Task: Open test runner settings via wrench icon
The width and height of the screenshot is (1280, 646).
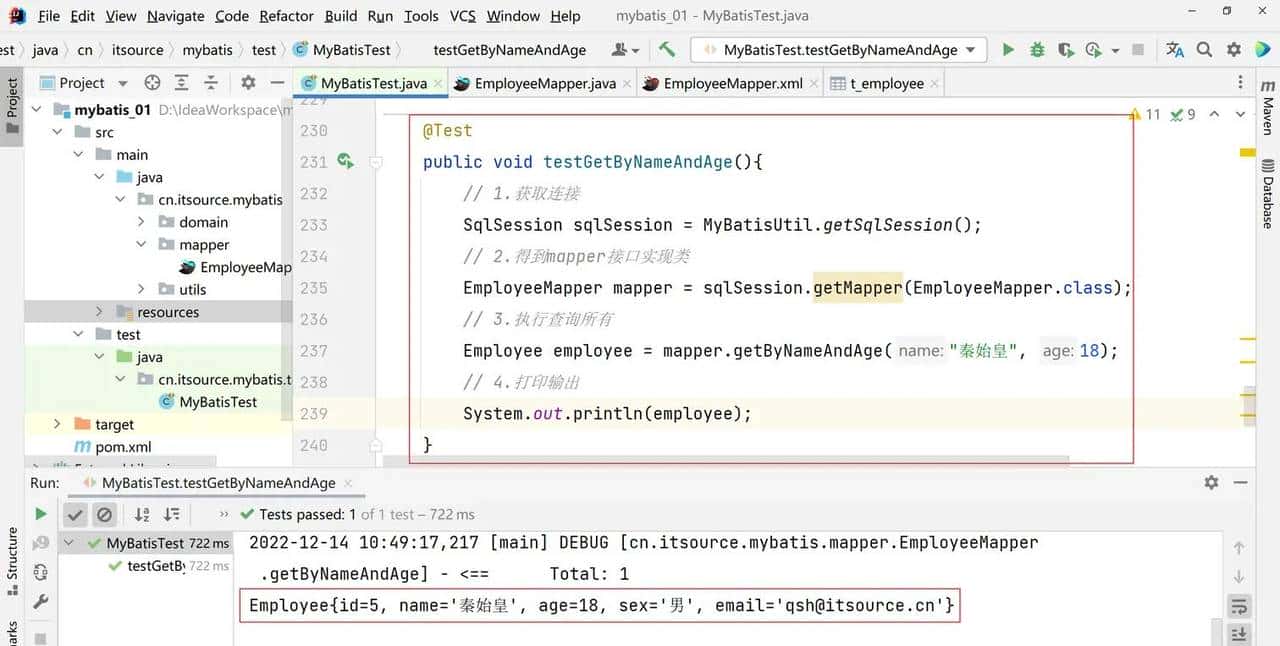Action: tap(40, 602)
